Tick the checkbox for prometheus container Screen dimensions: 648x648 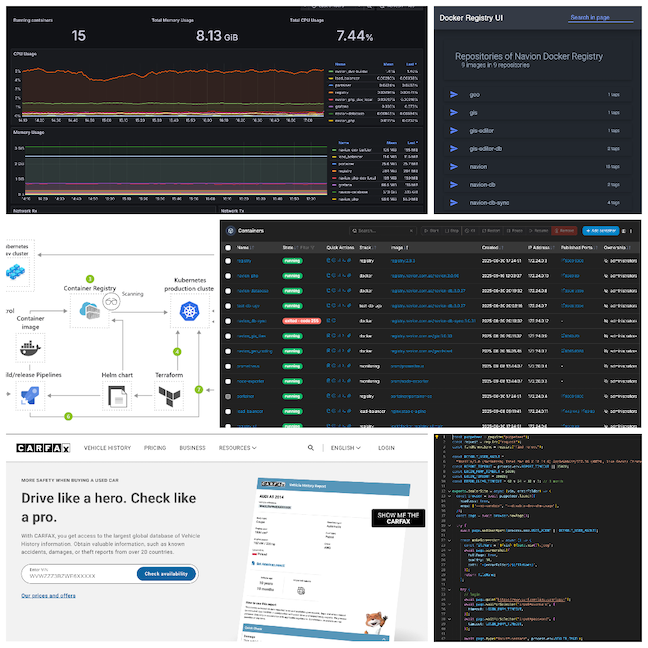(228, 366)
